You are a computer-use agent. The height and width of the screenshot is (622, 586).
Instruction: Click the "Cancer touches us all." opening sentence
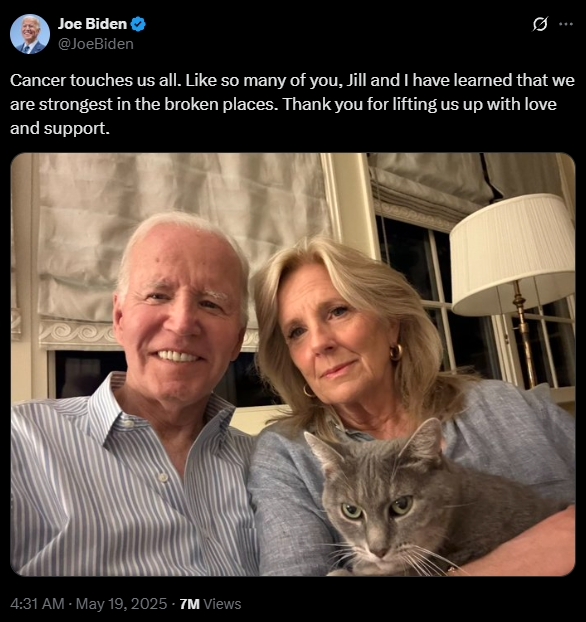(x=96, y=80)
